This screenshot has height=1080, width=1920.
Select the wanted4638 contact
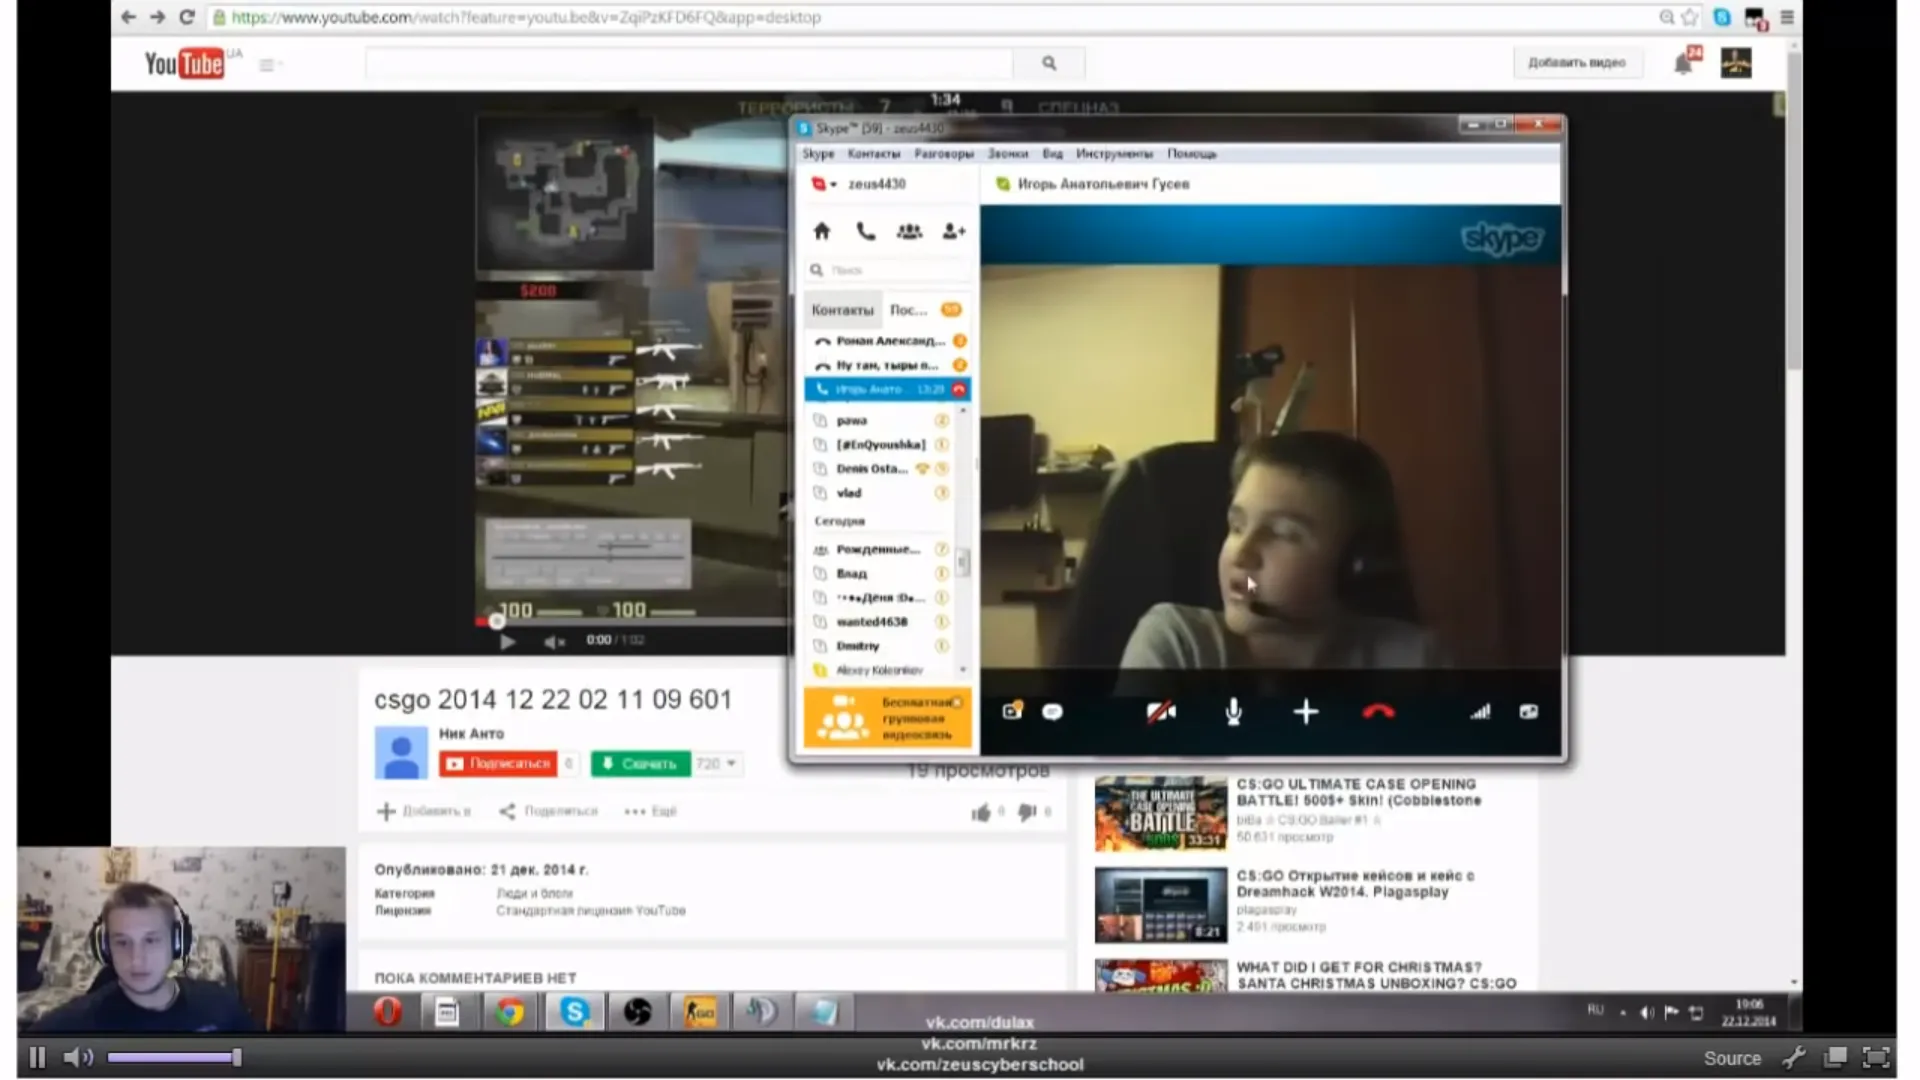point(880,622)
